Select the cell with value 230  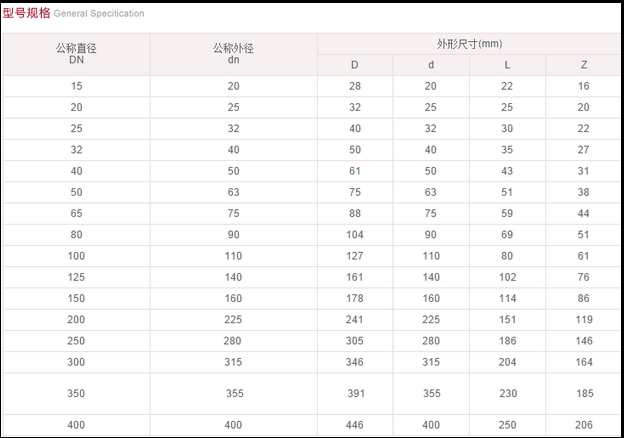click(x=507, y=394)
